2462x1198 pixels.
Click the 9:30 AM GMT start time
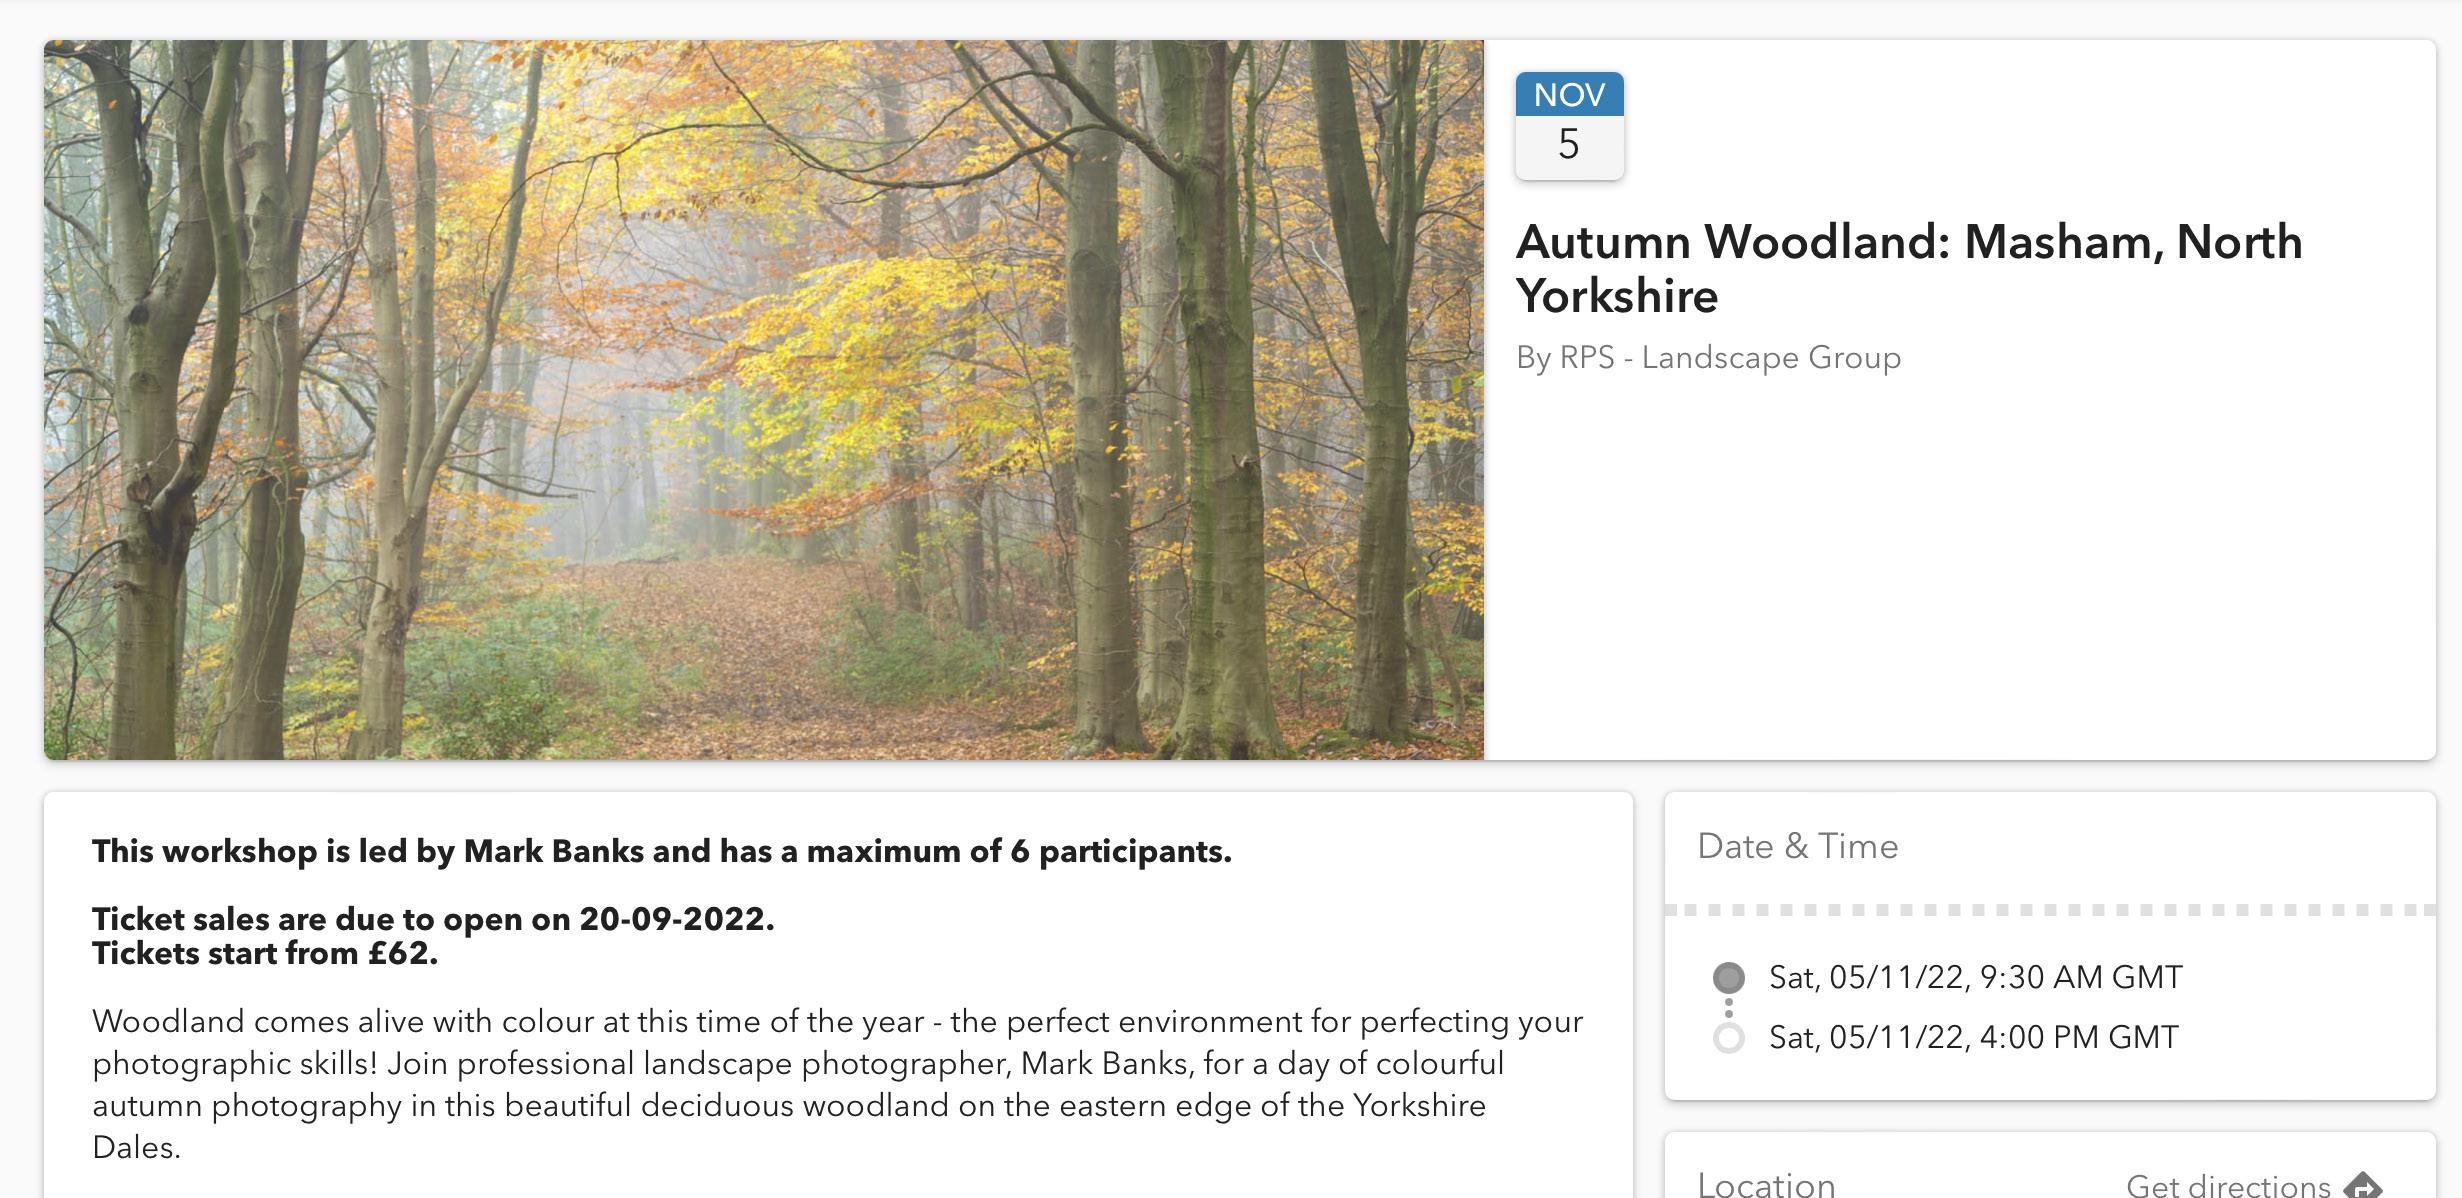click(x=1975, y=977)
